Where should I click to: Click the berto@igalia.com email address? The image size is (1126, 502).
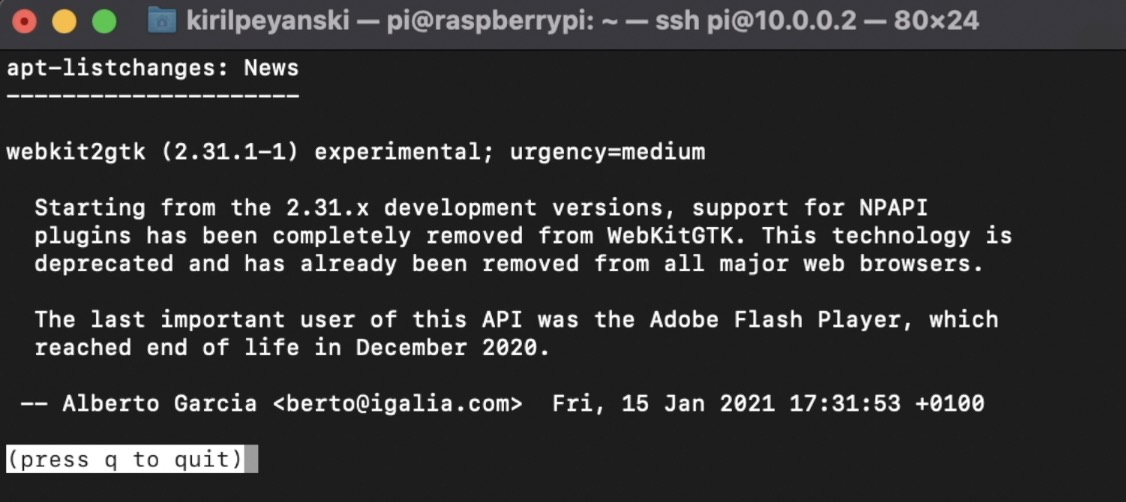397,404
